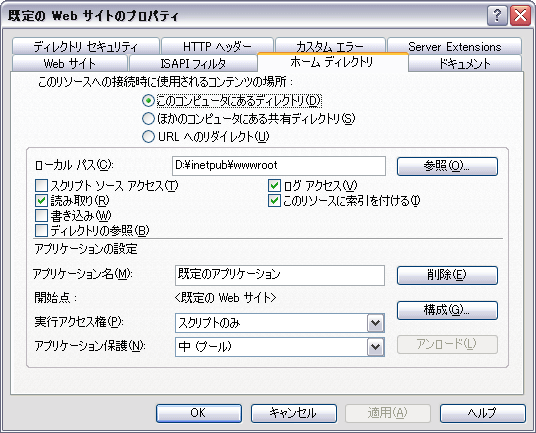Click into the ローカル パス text field

click(x=279, y=166)
